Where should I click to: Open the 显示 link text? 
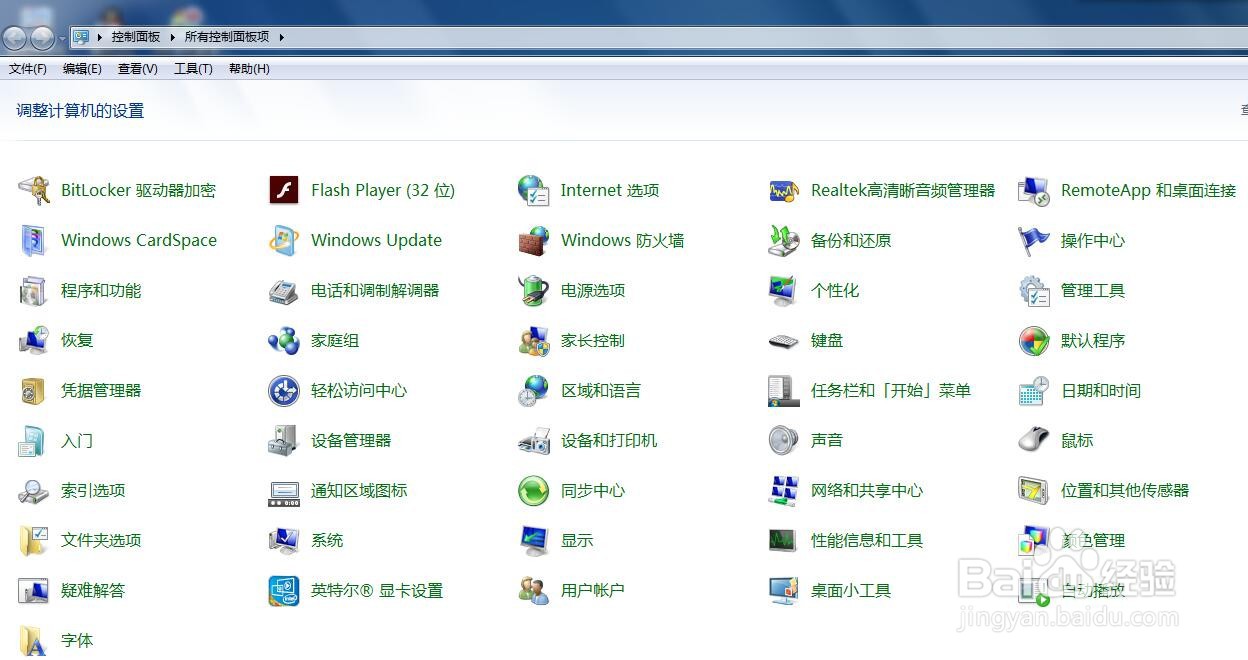pyautogui.click(x=577, y=540)
